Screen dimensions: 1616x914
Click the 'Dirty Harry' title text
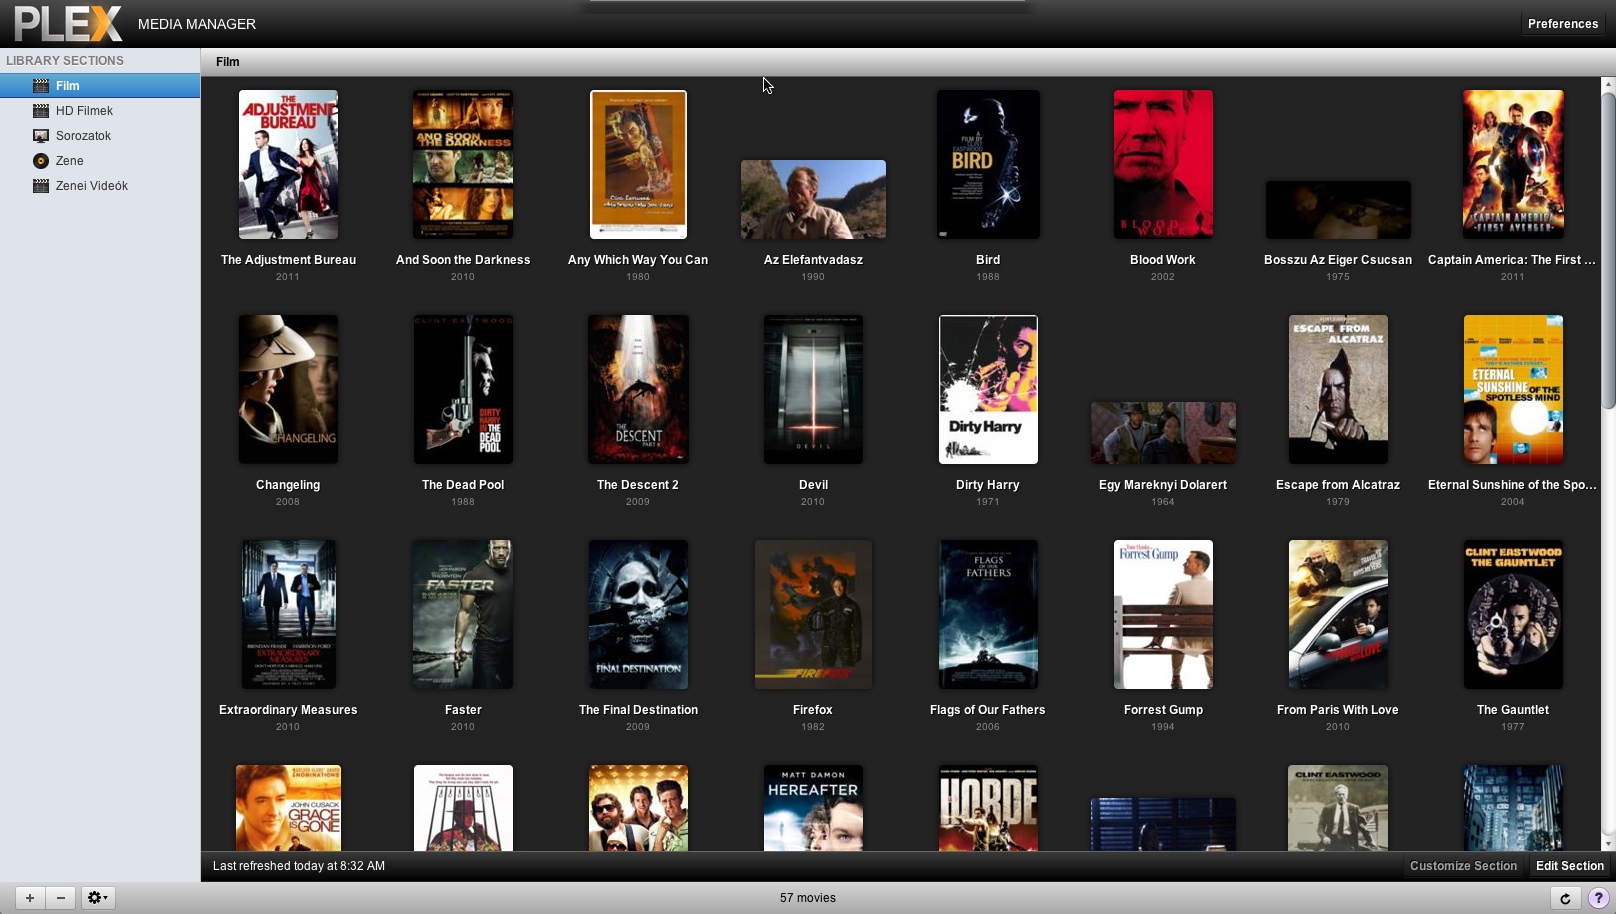tap(988, 485)
